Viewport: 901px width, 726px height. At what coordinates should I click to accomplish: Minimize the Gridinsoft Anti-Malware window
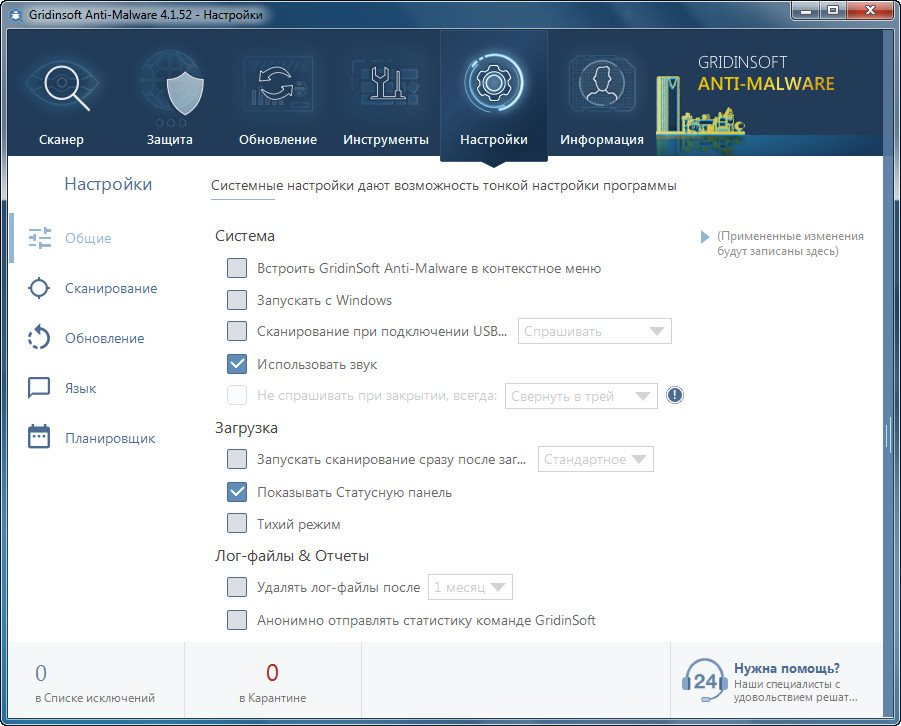[x=806, y=10]
